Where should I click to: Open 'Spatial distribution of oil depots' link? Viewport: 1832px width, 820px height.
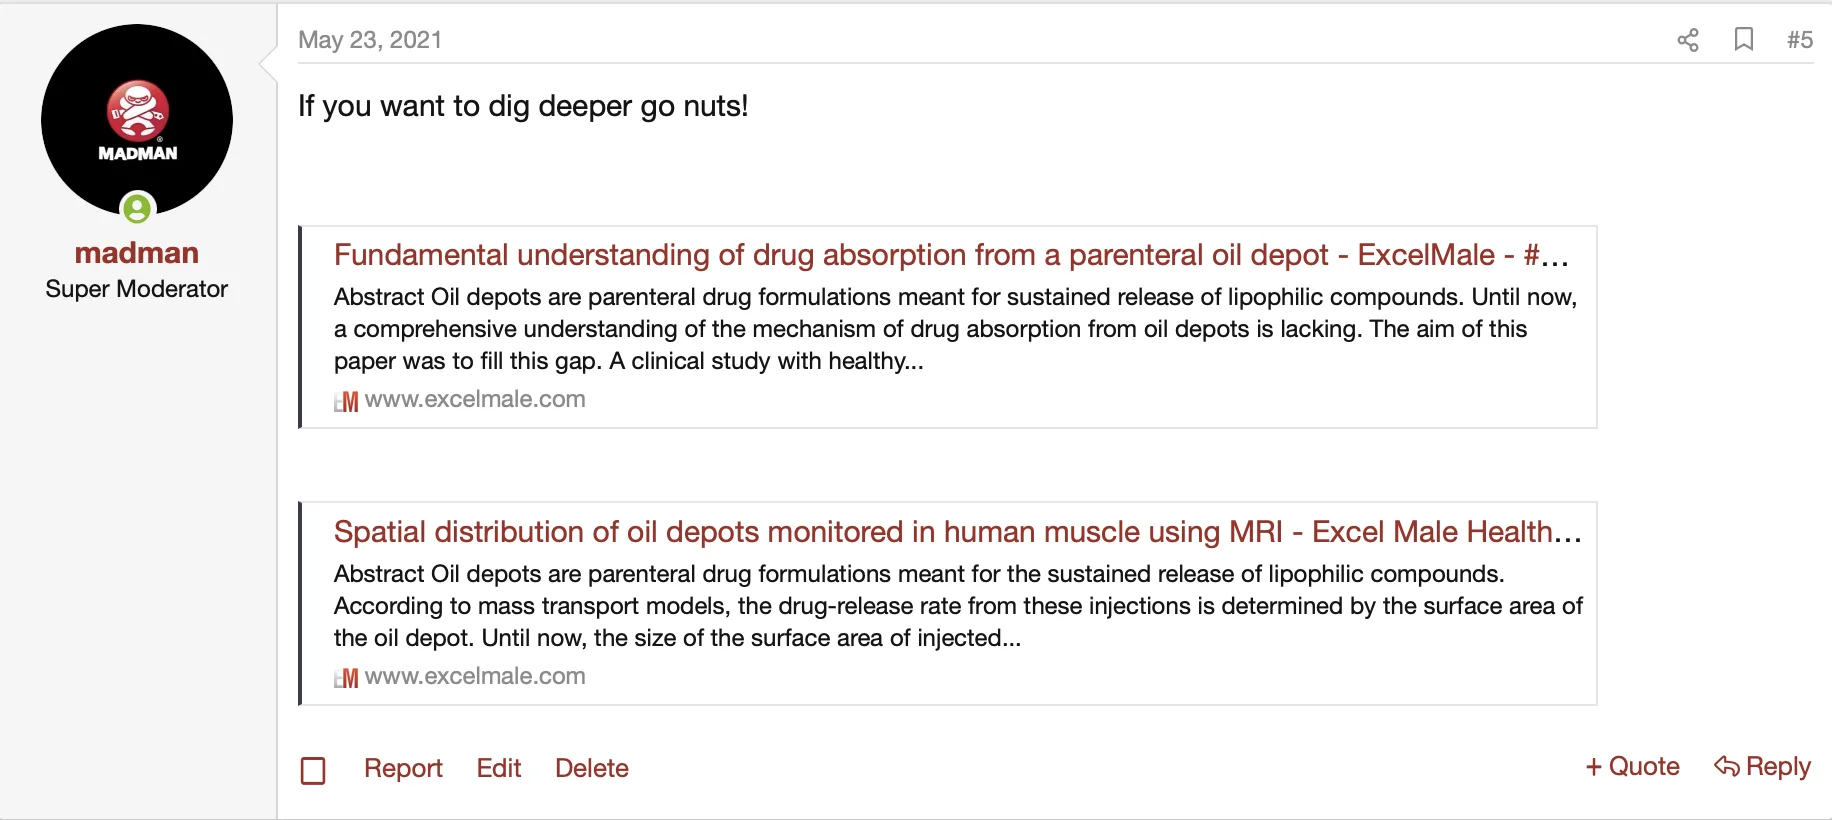(x=957, y=532)
